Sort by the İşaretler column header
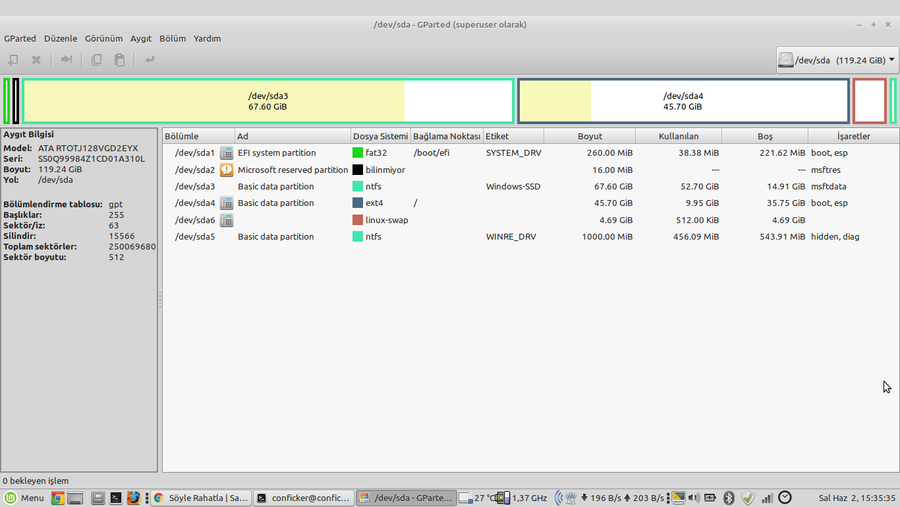This screenshot has height=507, width=900. 854,136
